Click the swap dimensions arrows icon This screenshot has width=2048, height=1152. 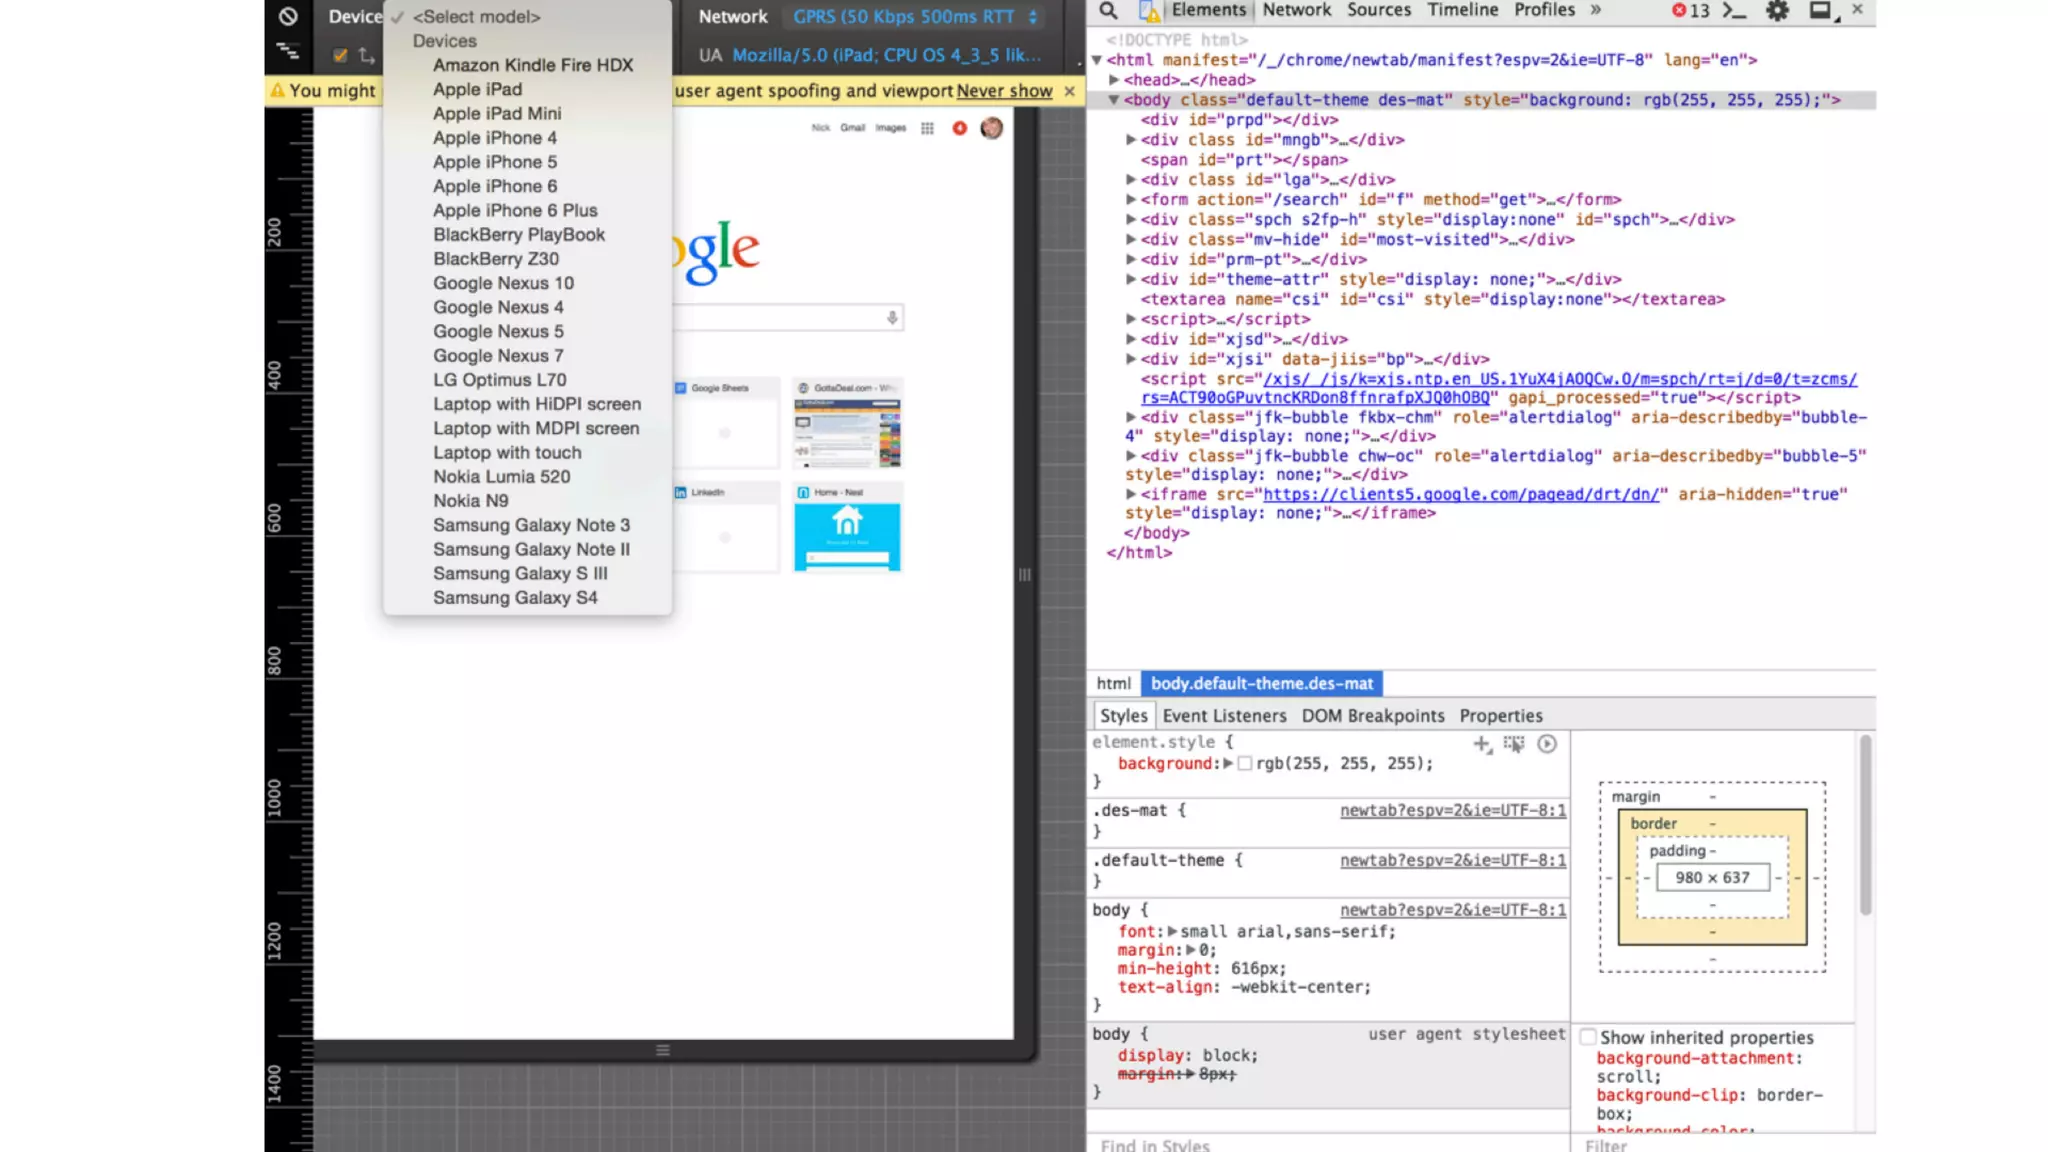pyautogui.click(x=367, y=56)
